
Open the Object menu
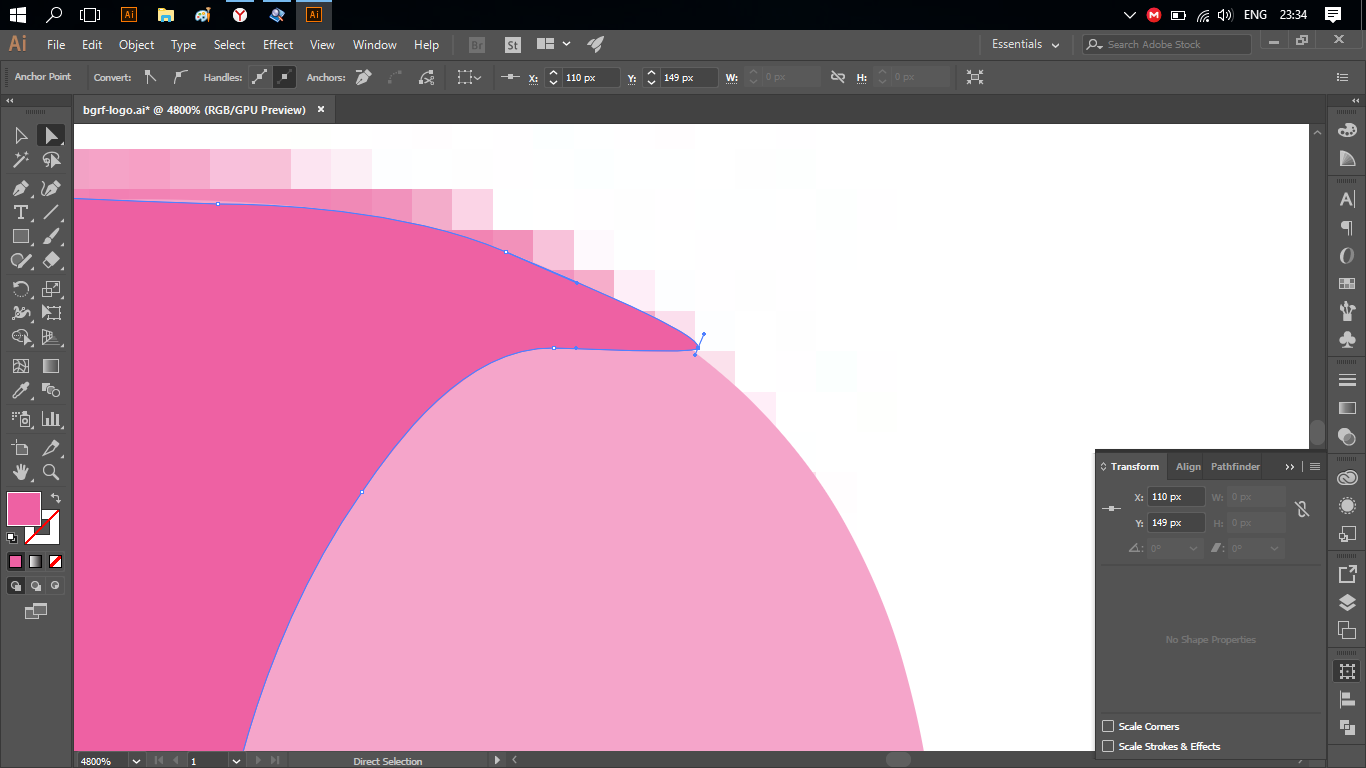pyautogui.click(x=137, y=45)
